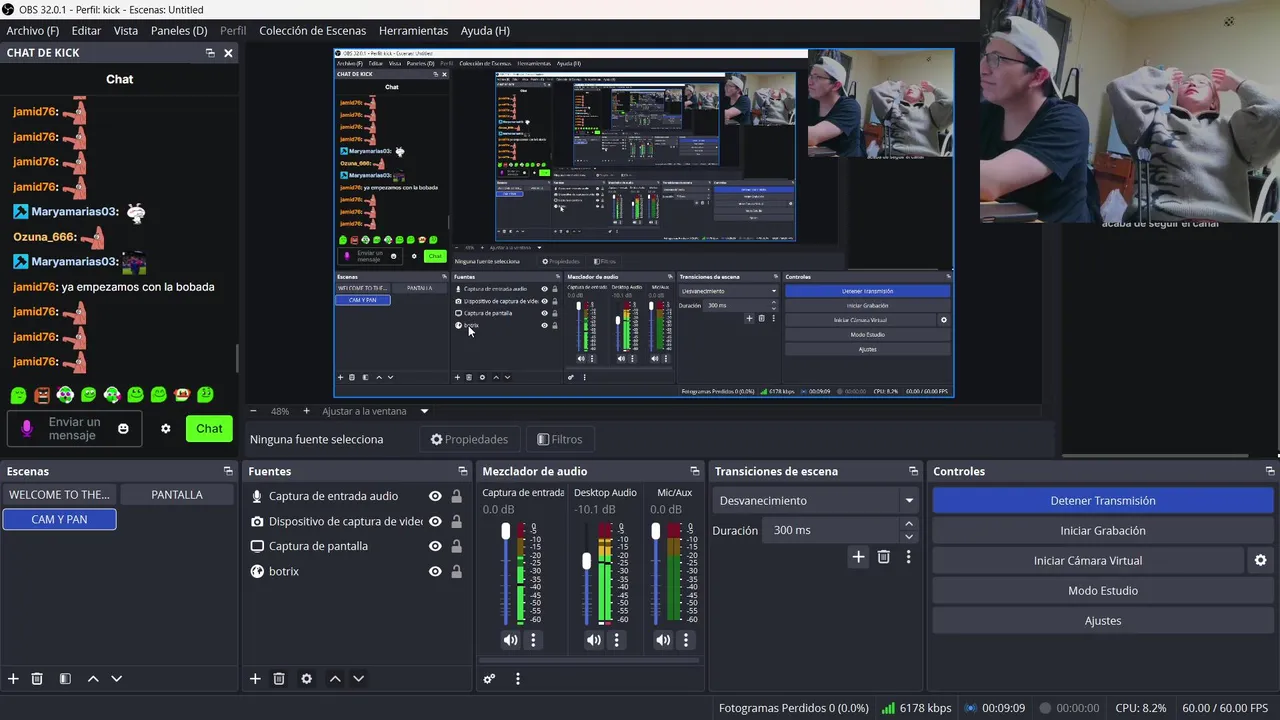The width and height of the screenshot is (1280, 720).
Task: Move scene down
Action: tap(116, 678)
